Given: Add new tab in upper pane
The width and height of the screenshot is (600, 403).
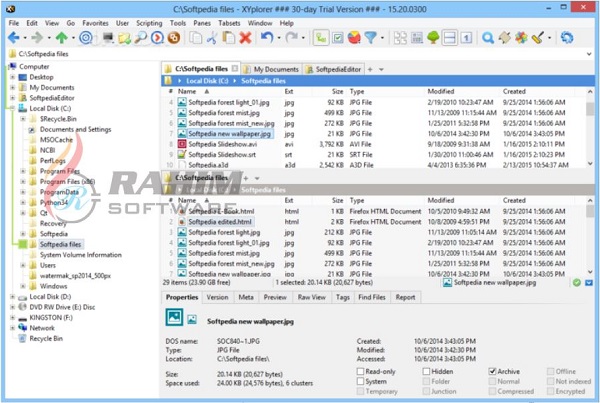Looking at the screenshot, I should [x=370, y=69].
